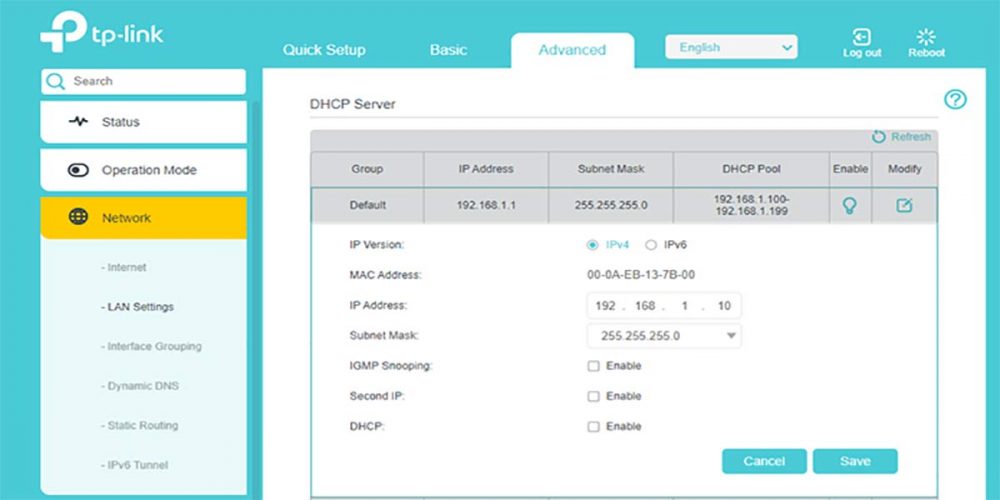
Task: Click the Reboot icon
Action: click(926, 37)
